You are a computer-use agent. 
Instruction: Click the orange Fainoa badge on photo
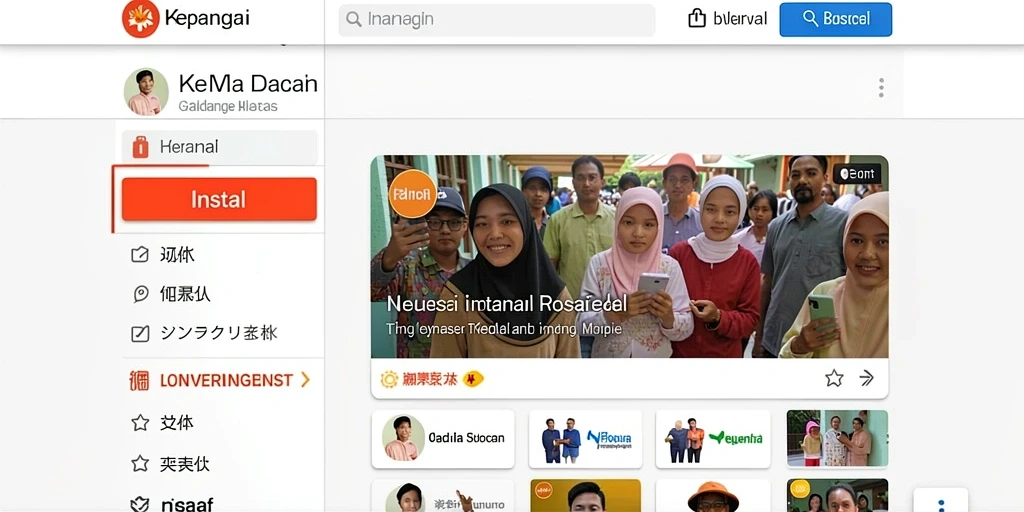(x=412, y=194)
